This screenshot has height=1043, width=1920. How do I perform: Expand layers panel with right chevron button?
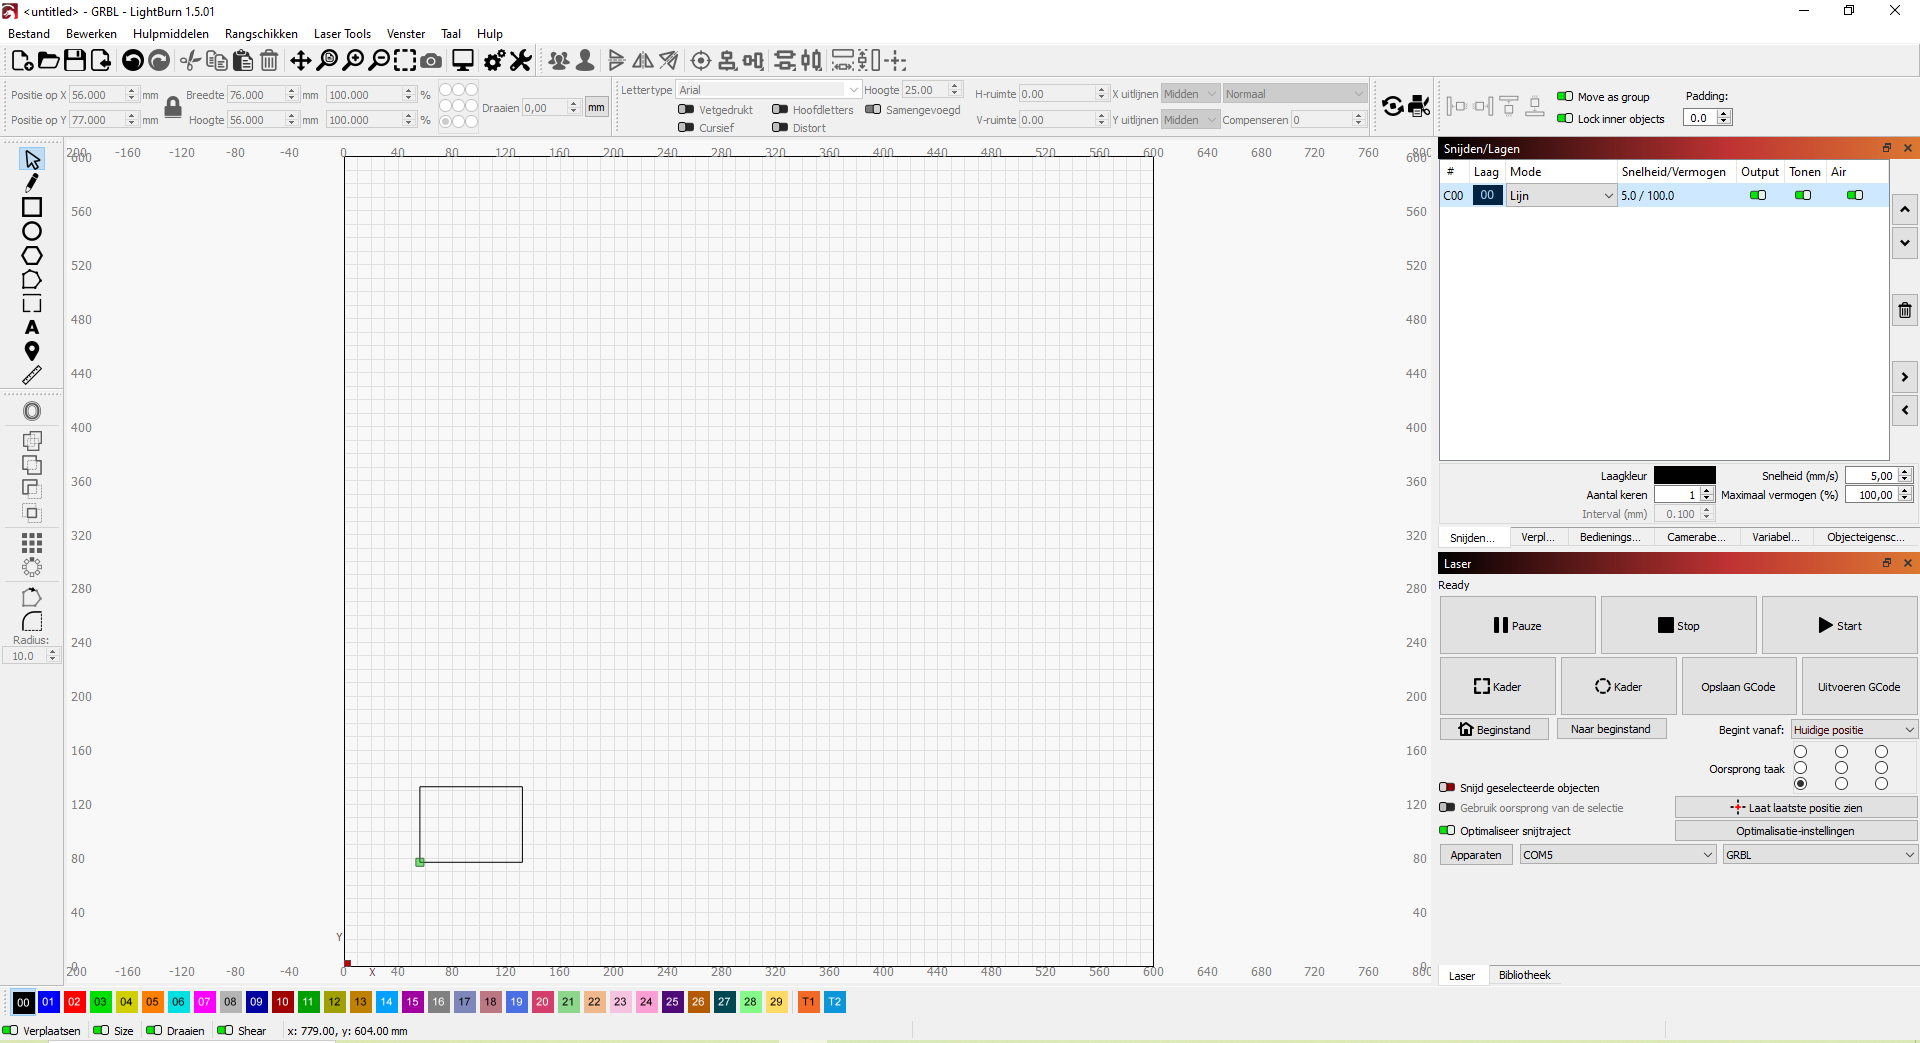pos(1905,378)
